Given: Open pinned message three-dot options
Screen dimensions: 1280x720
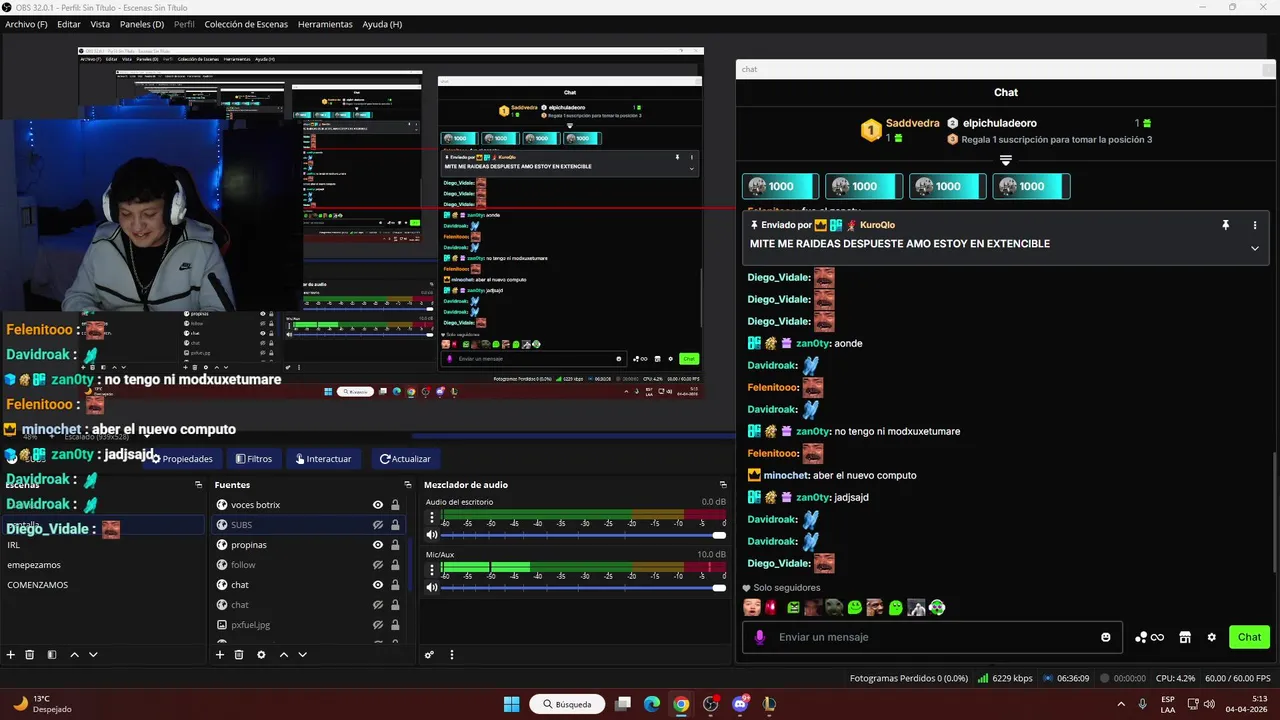Looking at the screenshot, I should tap(1255, 225).
